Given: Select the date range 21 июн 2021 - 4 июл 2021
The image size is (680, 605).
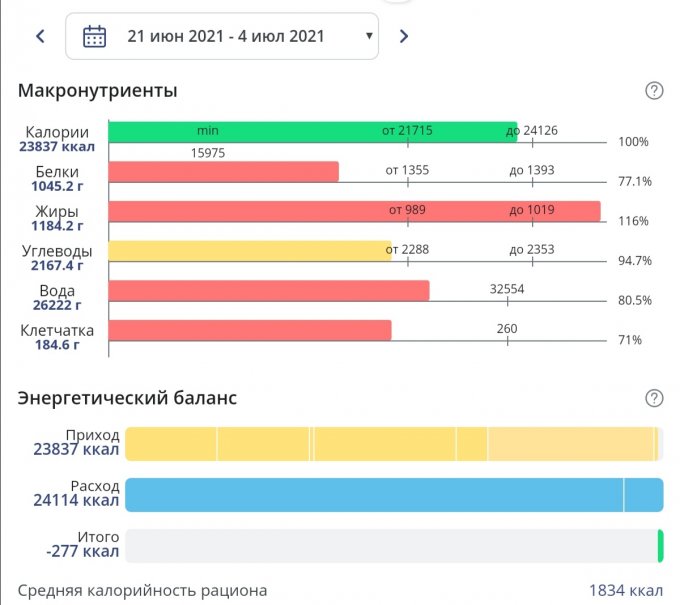Looking at the screenshot, I should pos(225,37).
